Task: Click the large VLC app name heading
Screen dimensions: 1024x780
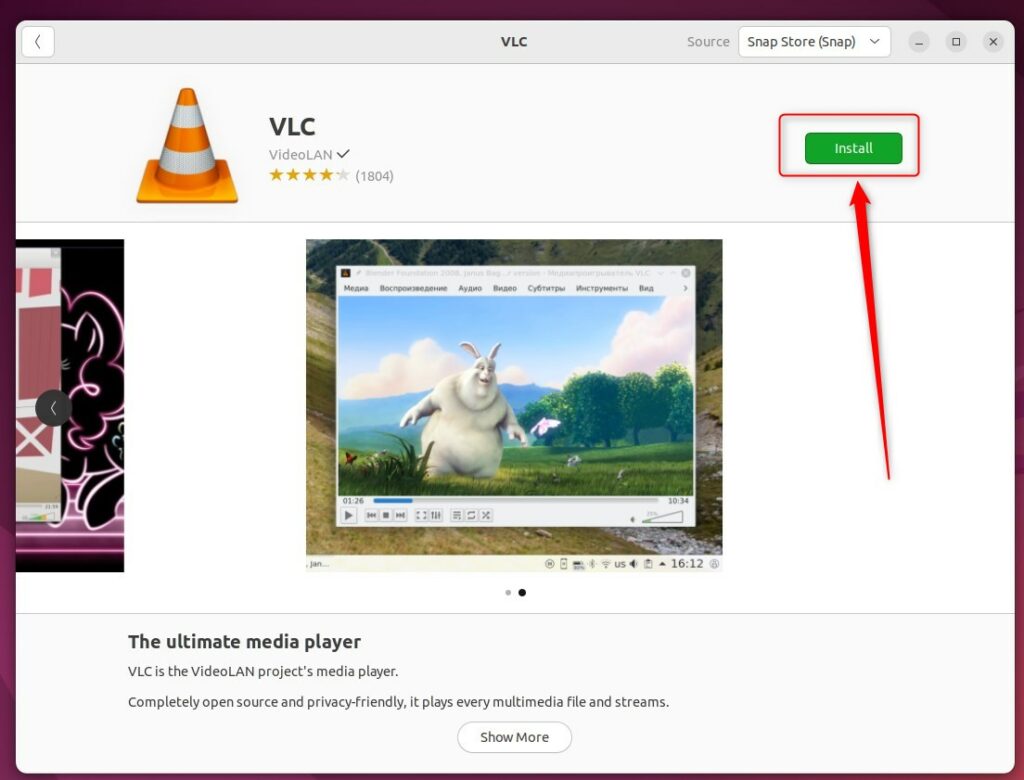Action: pyautogui.click(x=292, y=126)
